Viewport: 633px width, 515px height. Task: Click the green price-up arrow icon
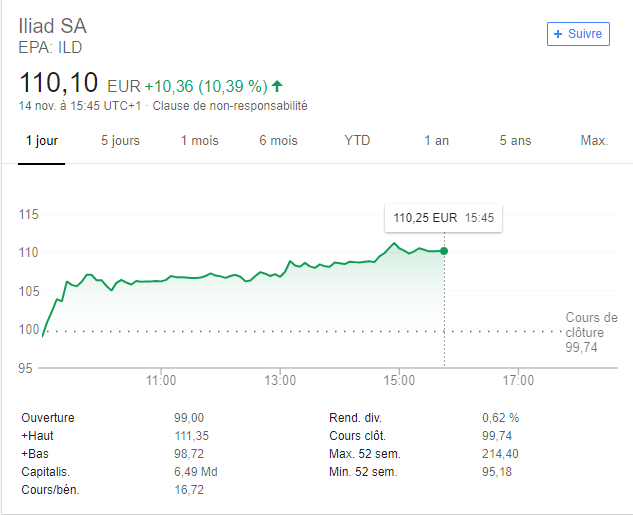point(277,86)
